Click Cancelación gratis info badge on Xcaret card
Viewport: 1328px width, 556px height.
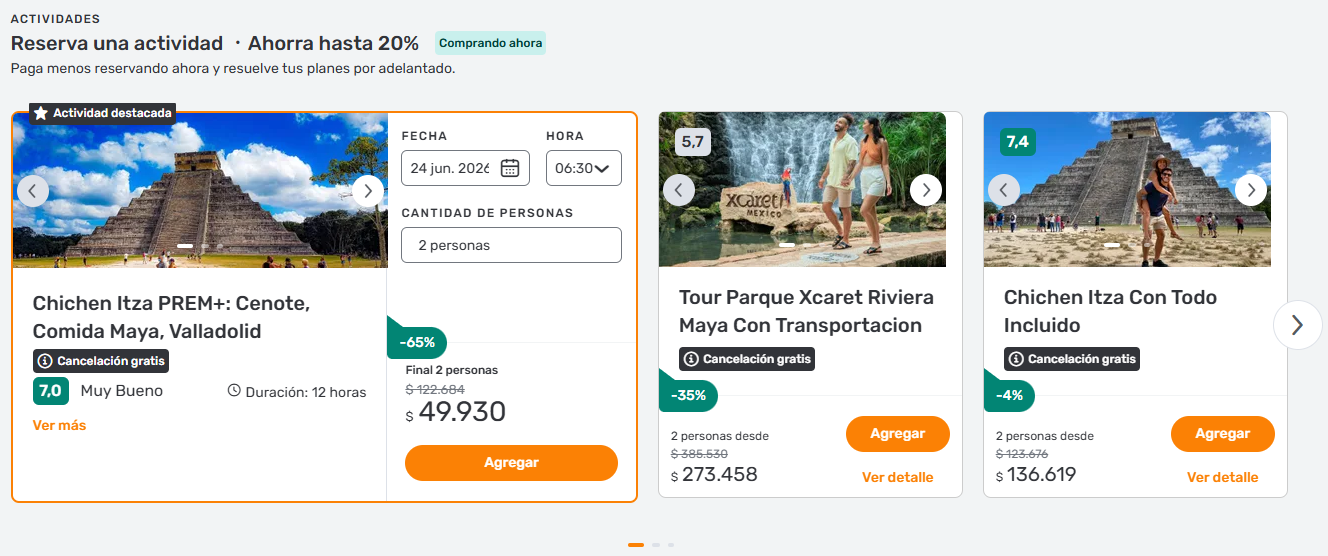coord(747,358)
